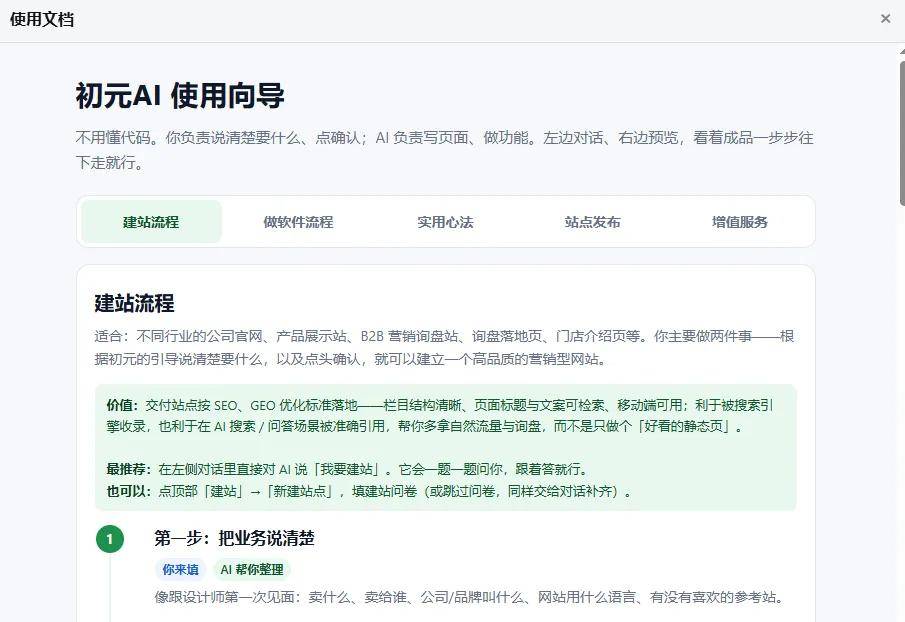
Task: Click the sentence starting 像跟设计师第一次见面
Action: [x=469, y=597]
